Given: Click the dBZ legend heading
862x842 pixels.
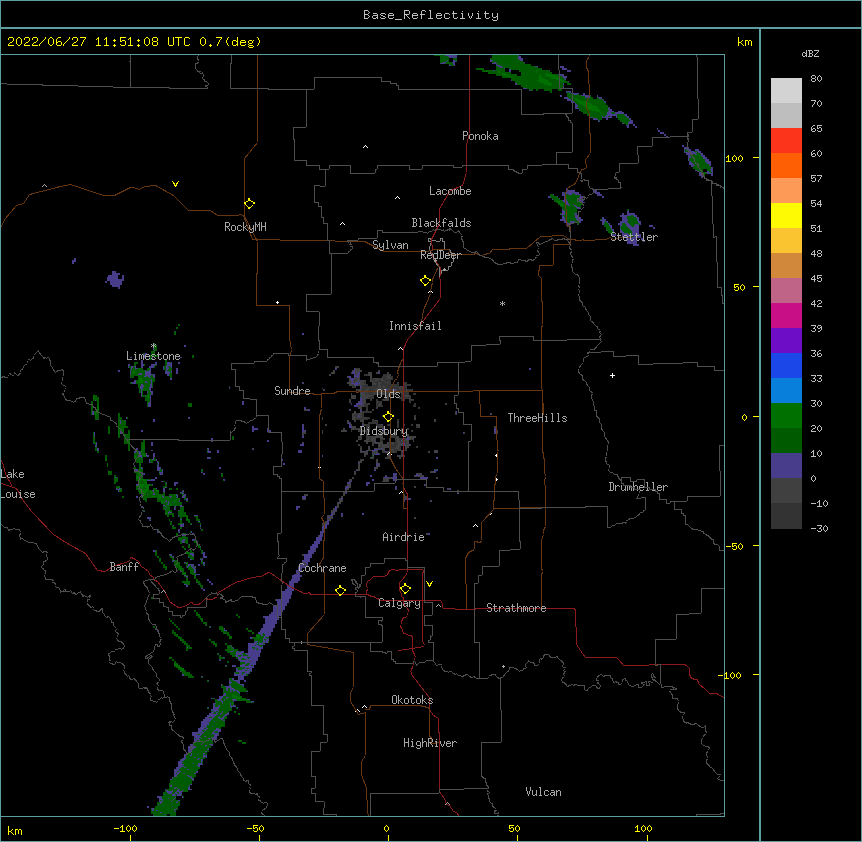Looking at the screenshot, I should pyautogui.click(x=810, y=53).
